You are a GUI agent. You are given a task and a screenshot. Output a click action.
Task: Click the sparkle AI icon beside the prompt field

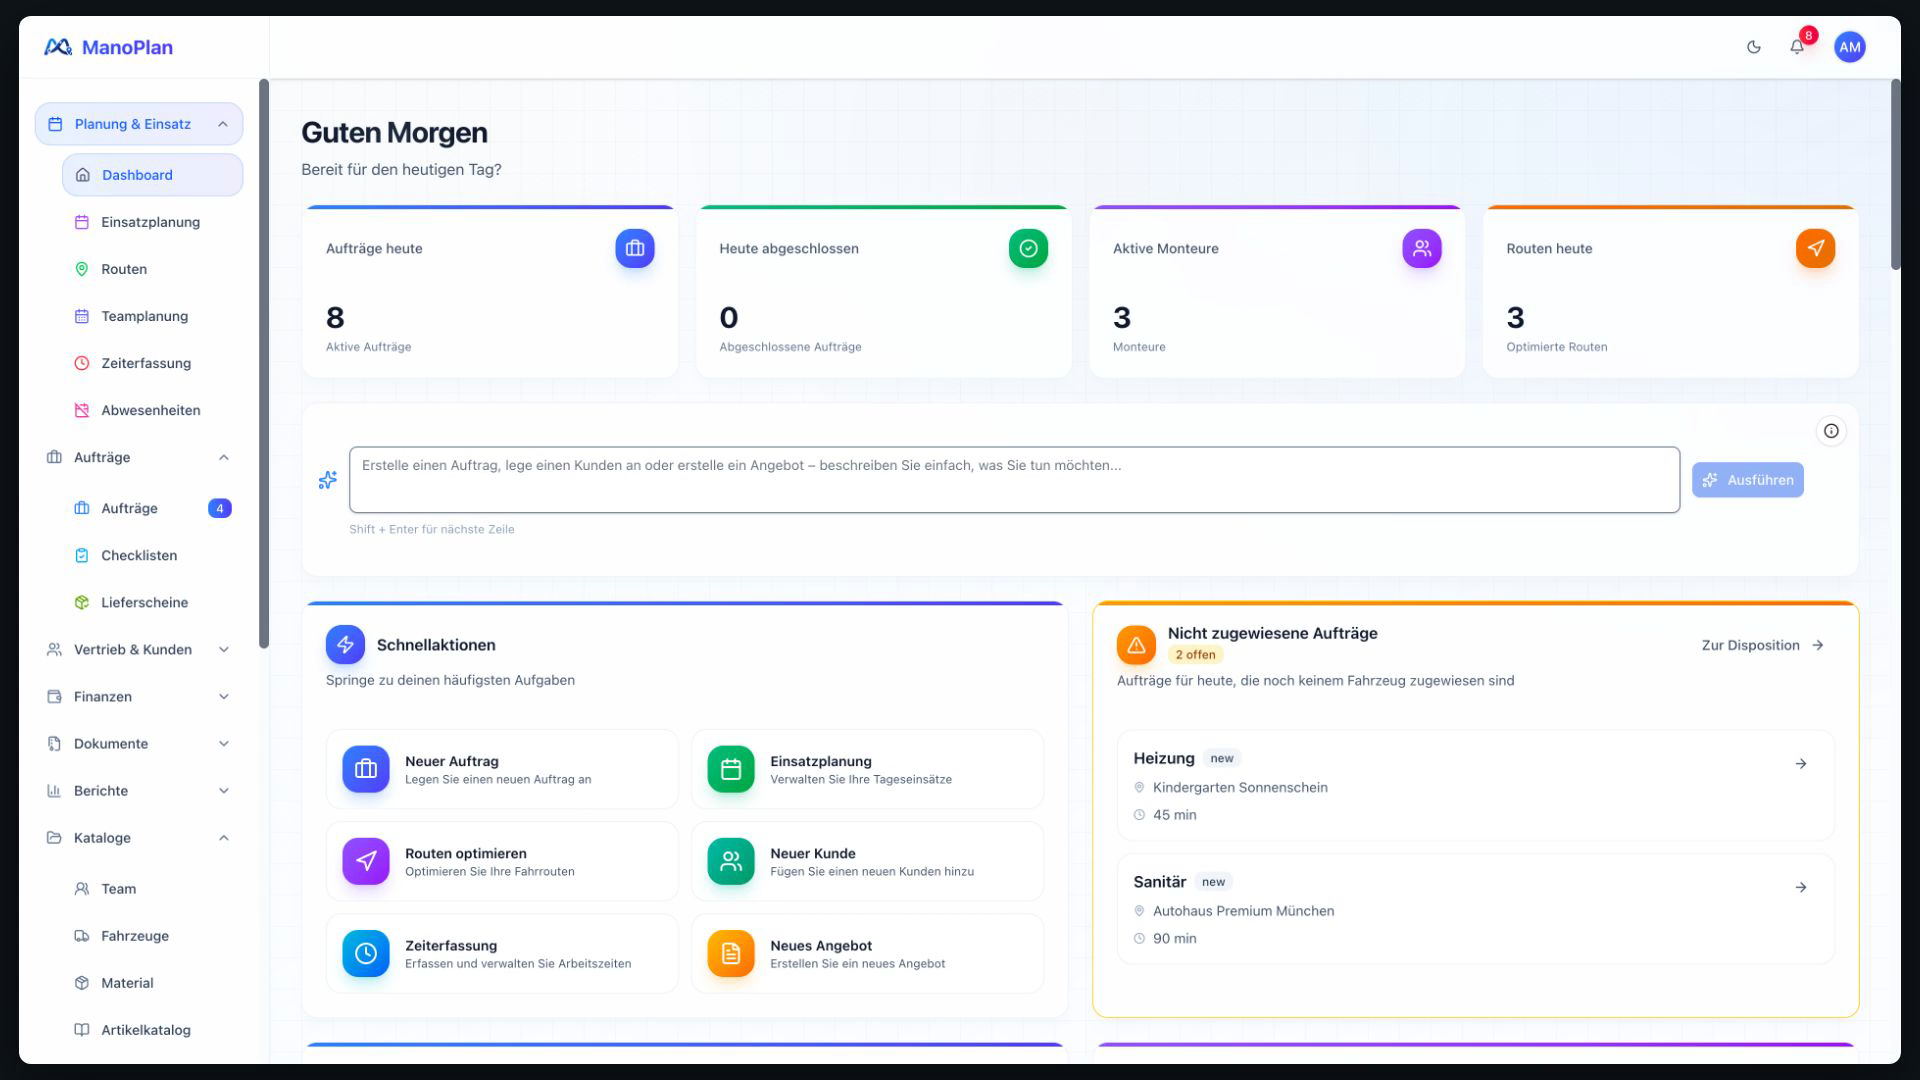(x=327, y=480)
